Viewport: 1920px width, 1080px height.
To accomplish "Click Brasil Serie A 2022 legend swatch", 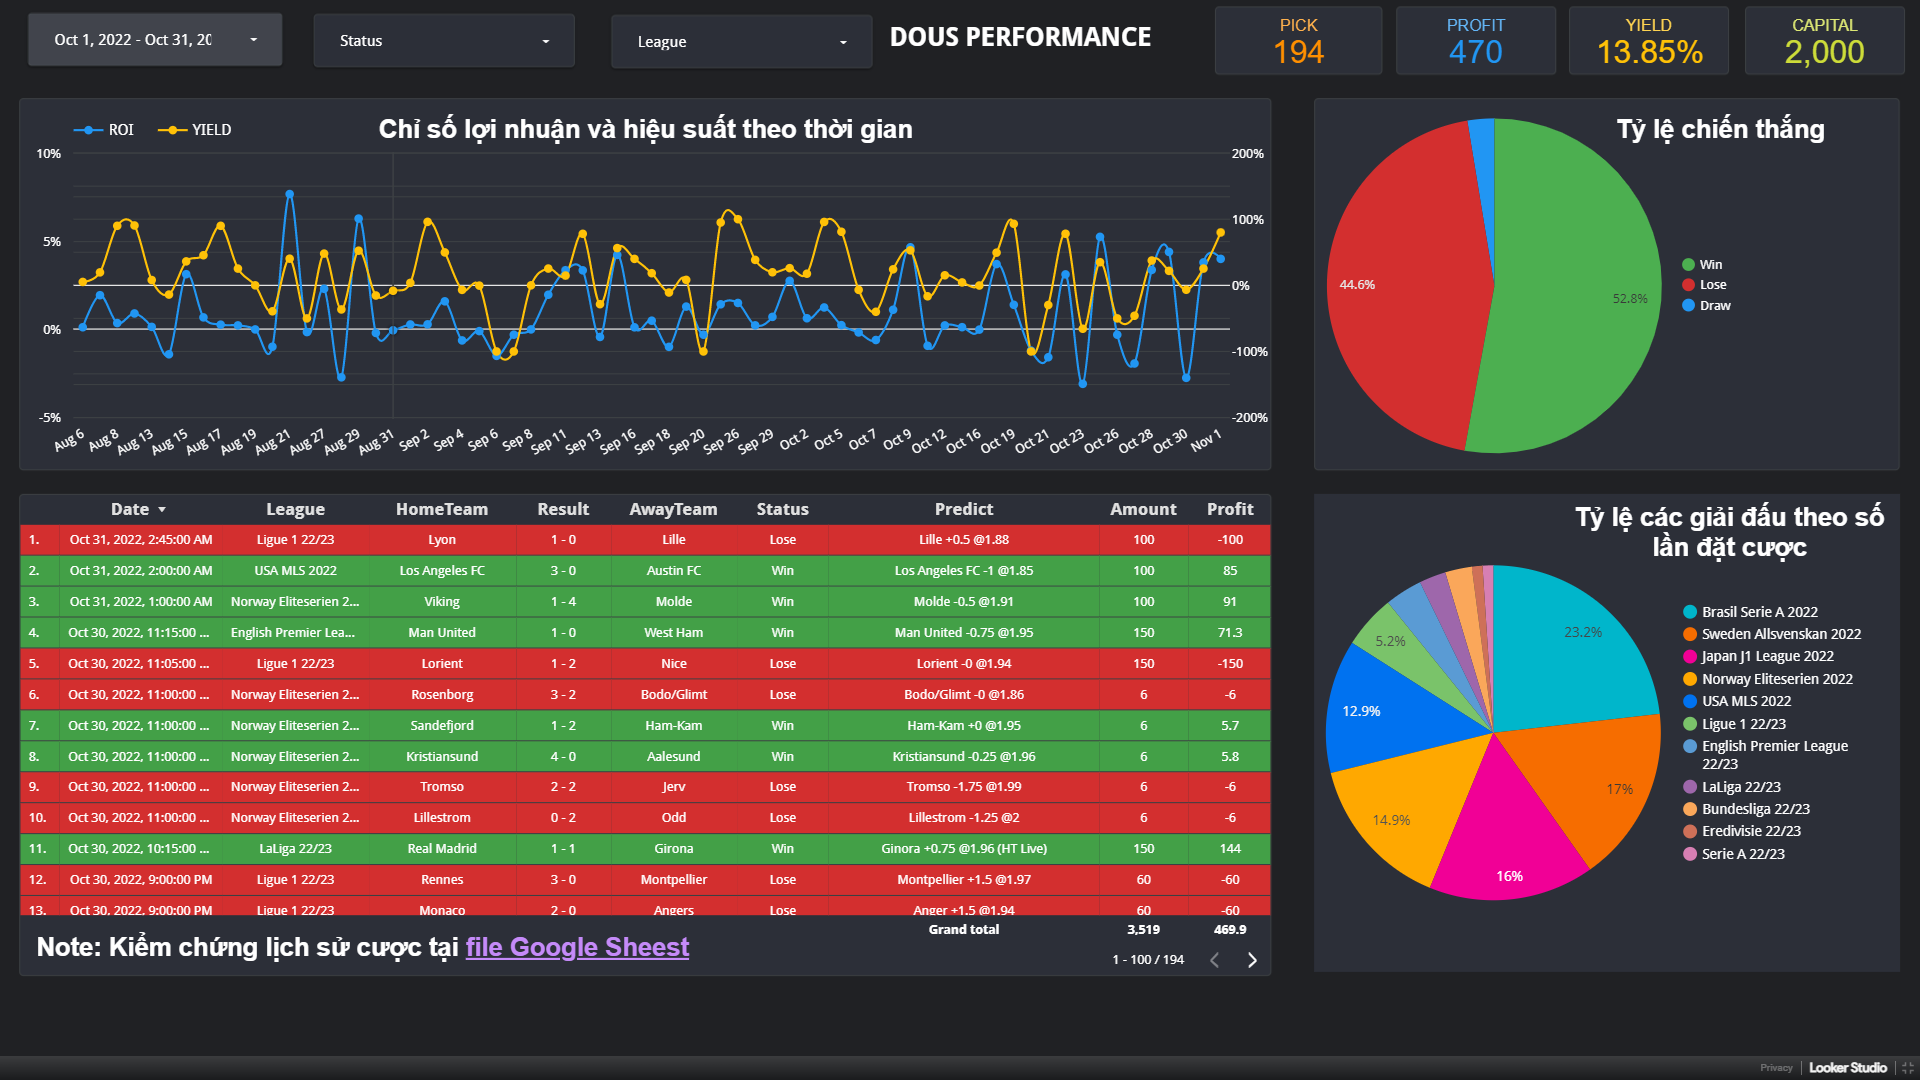I will (x=1690, y=612).
